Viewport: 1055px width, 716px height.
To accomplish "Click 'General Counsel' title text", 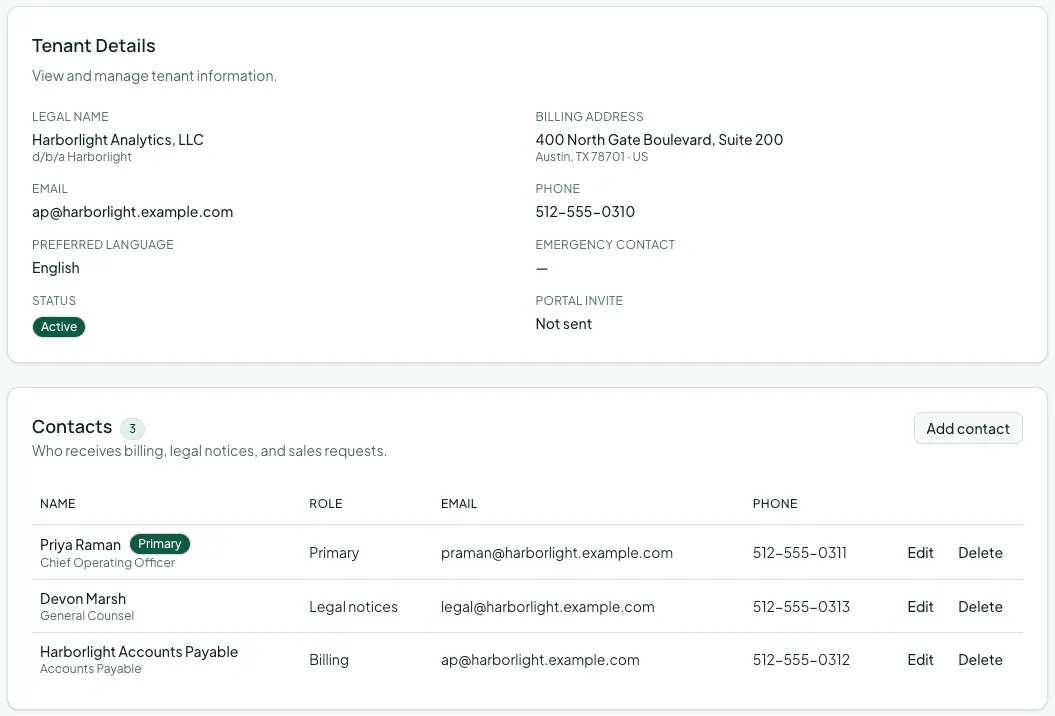I will 87,616.
